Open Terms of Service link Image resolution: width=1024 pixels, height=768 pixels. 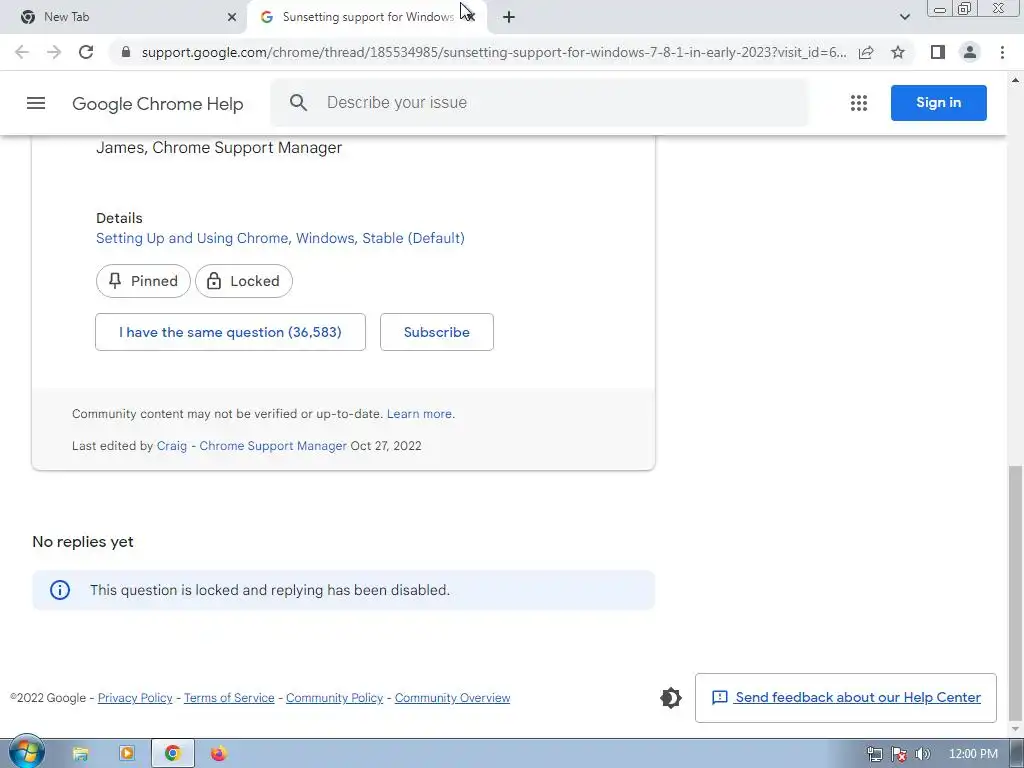(229, 698)
